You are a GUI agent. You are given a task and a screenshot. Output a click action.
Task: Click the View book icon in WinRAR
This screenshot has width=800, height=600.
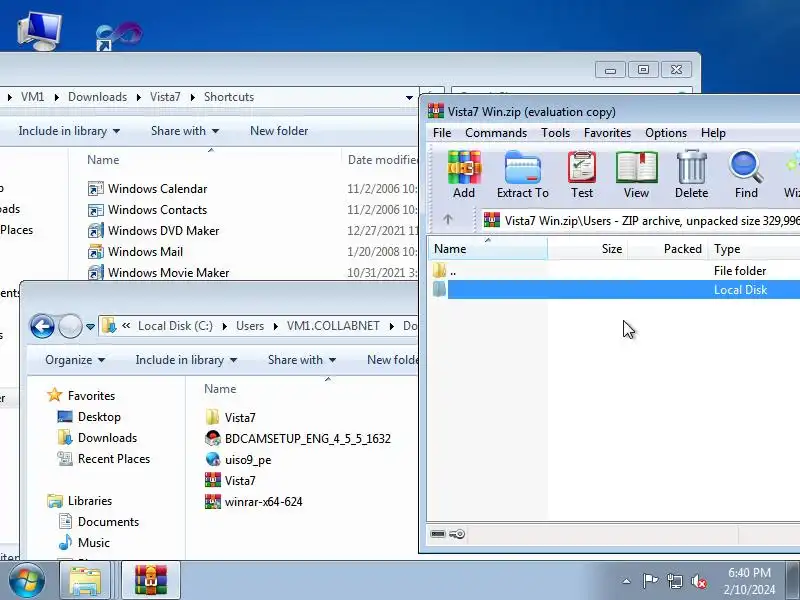coord(636,174)
